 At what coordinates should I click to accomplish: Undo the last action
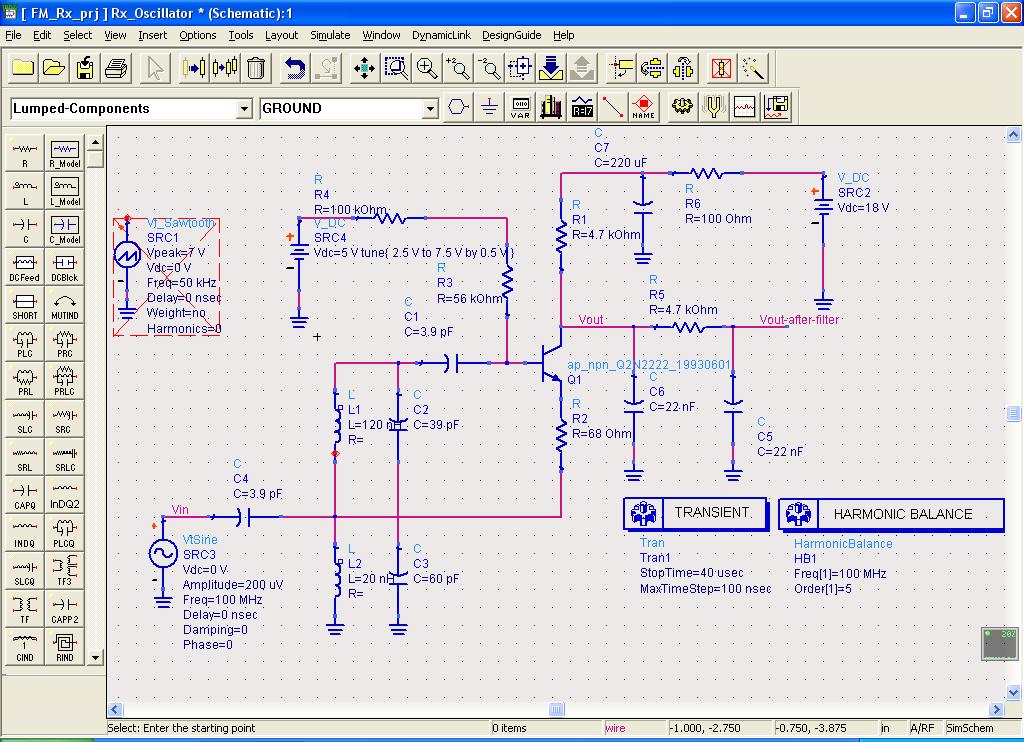295,68
